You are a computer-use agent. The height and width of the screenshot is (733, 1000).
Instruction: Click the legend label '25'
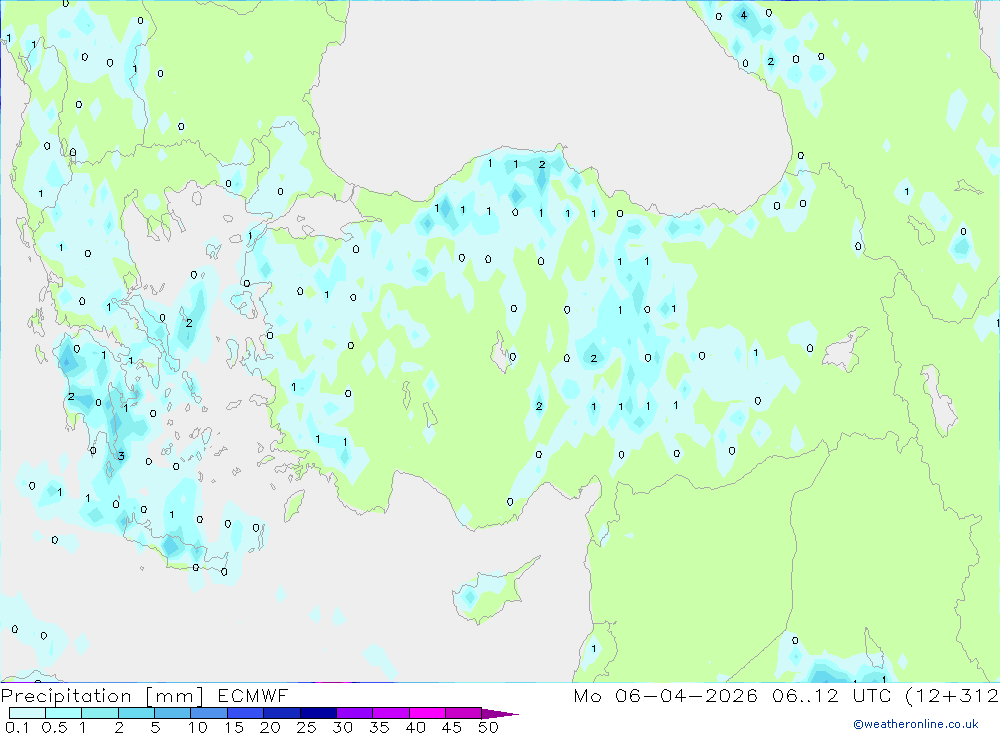307,727
